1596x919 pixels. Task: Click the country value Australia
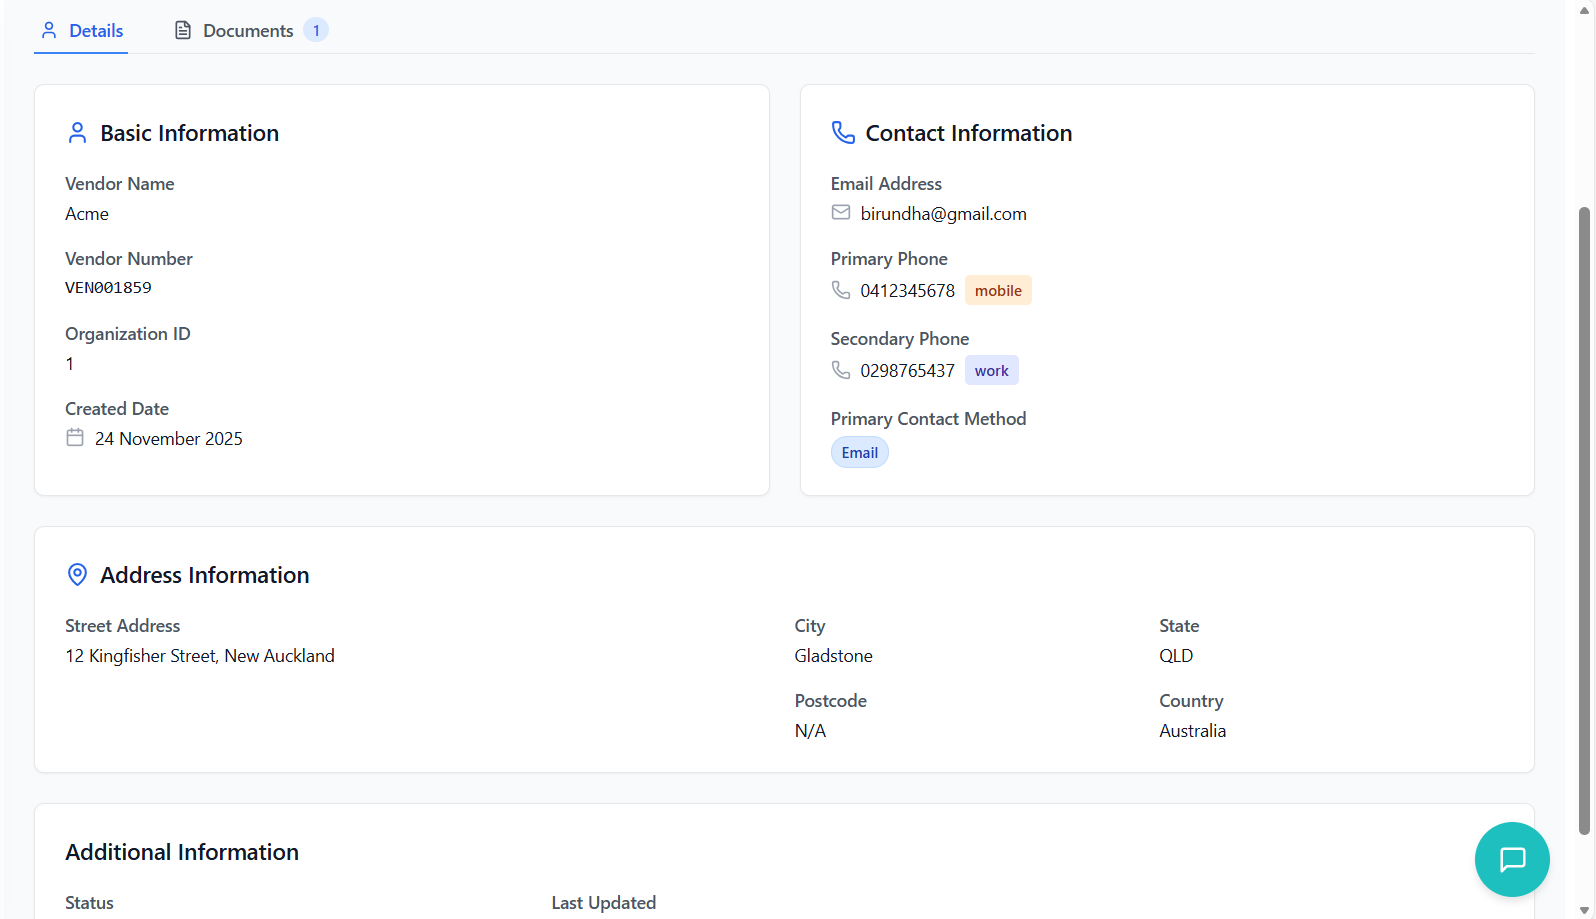1192,731
